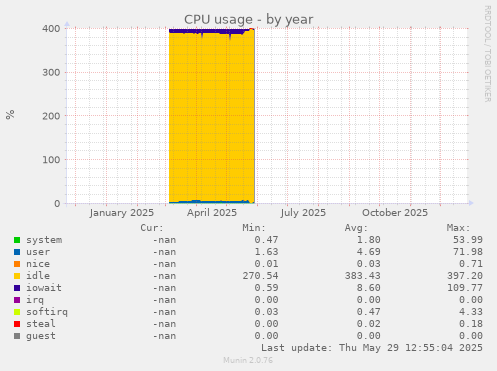Click the softirq max value 4.33
Viewport: 497px width, 371px height.
[x=471, y=312]
